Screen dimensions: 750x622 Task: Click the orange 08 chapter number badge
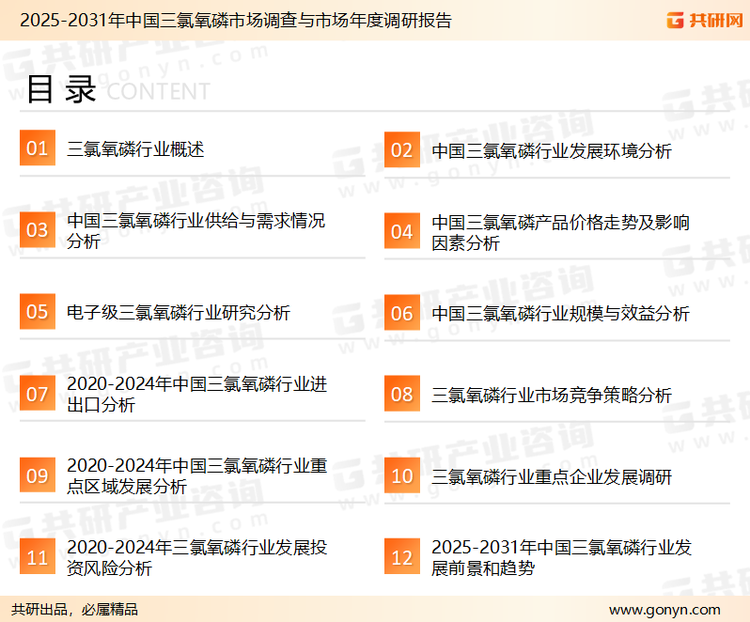click(402, 394)
